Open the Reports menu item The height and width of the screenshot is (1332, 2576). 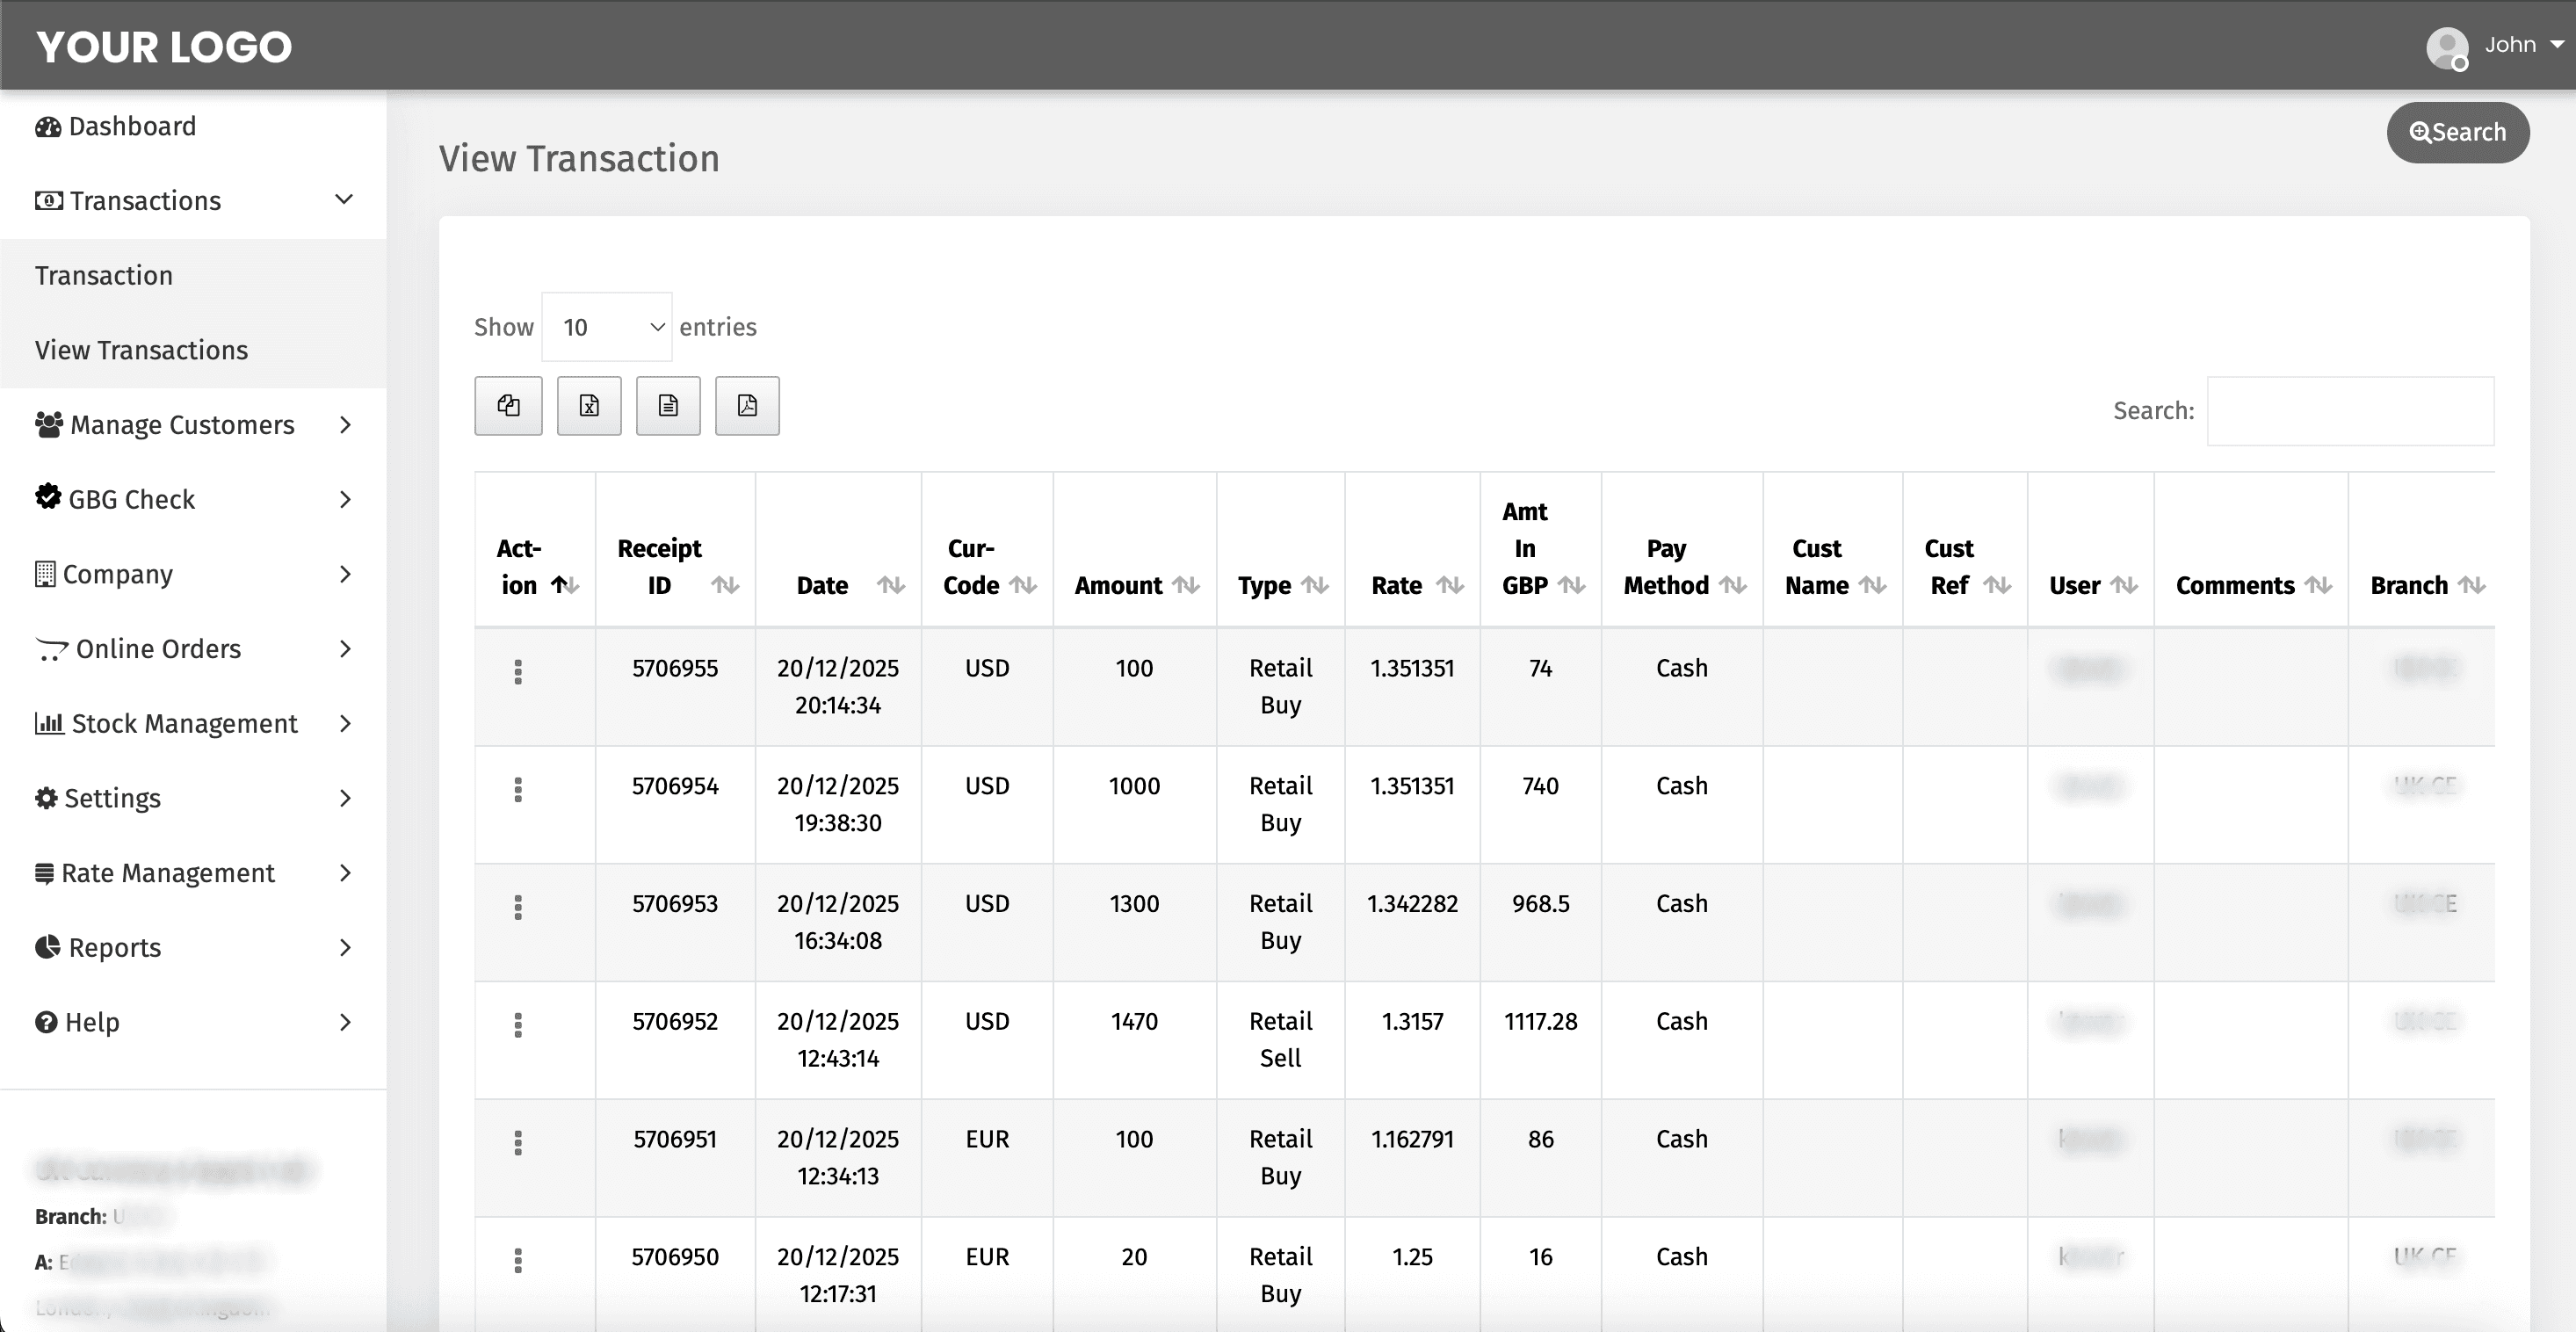coord(113,947)
